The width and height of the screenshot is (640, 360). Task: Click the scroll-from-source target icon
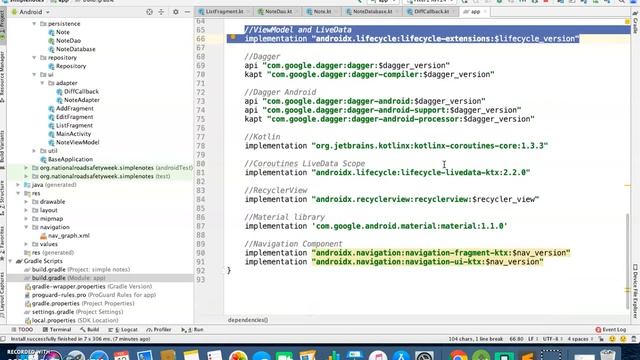[149, 12]
